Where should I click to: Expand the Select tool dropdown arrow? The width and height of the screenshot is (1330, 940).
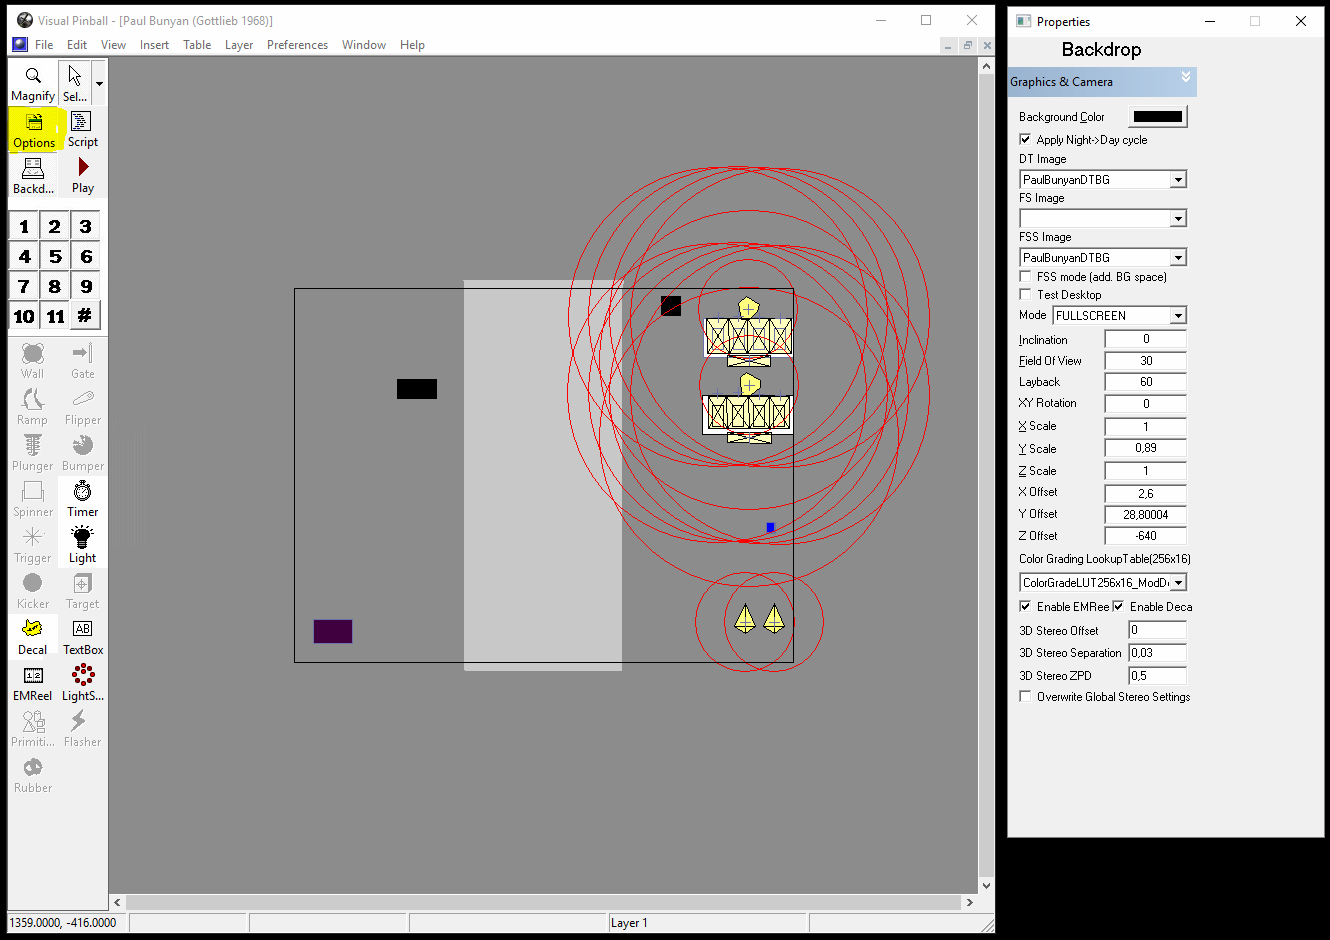[x=99, y=83]
